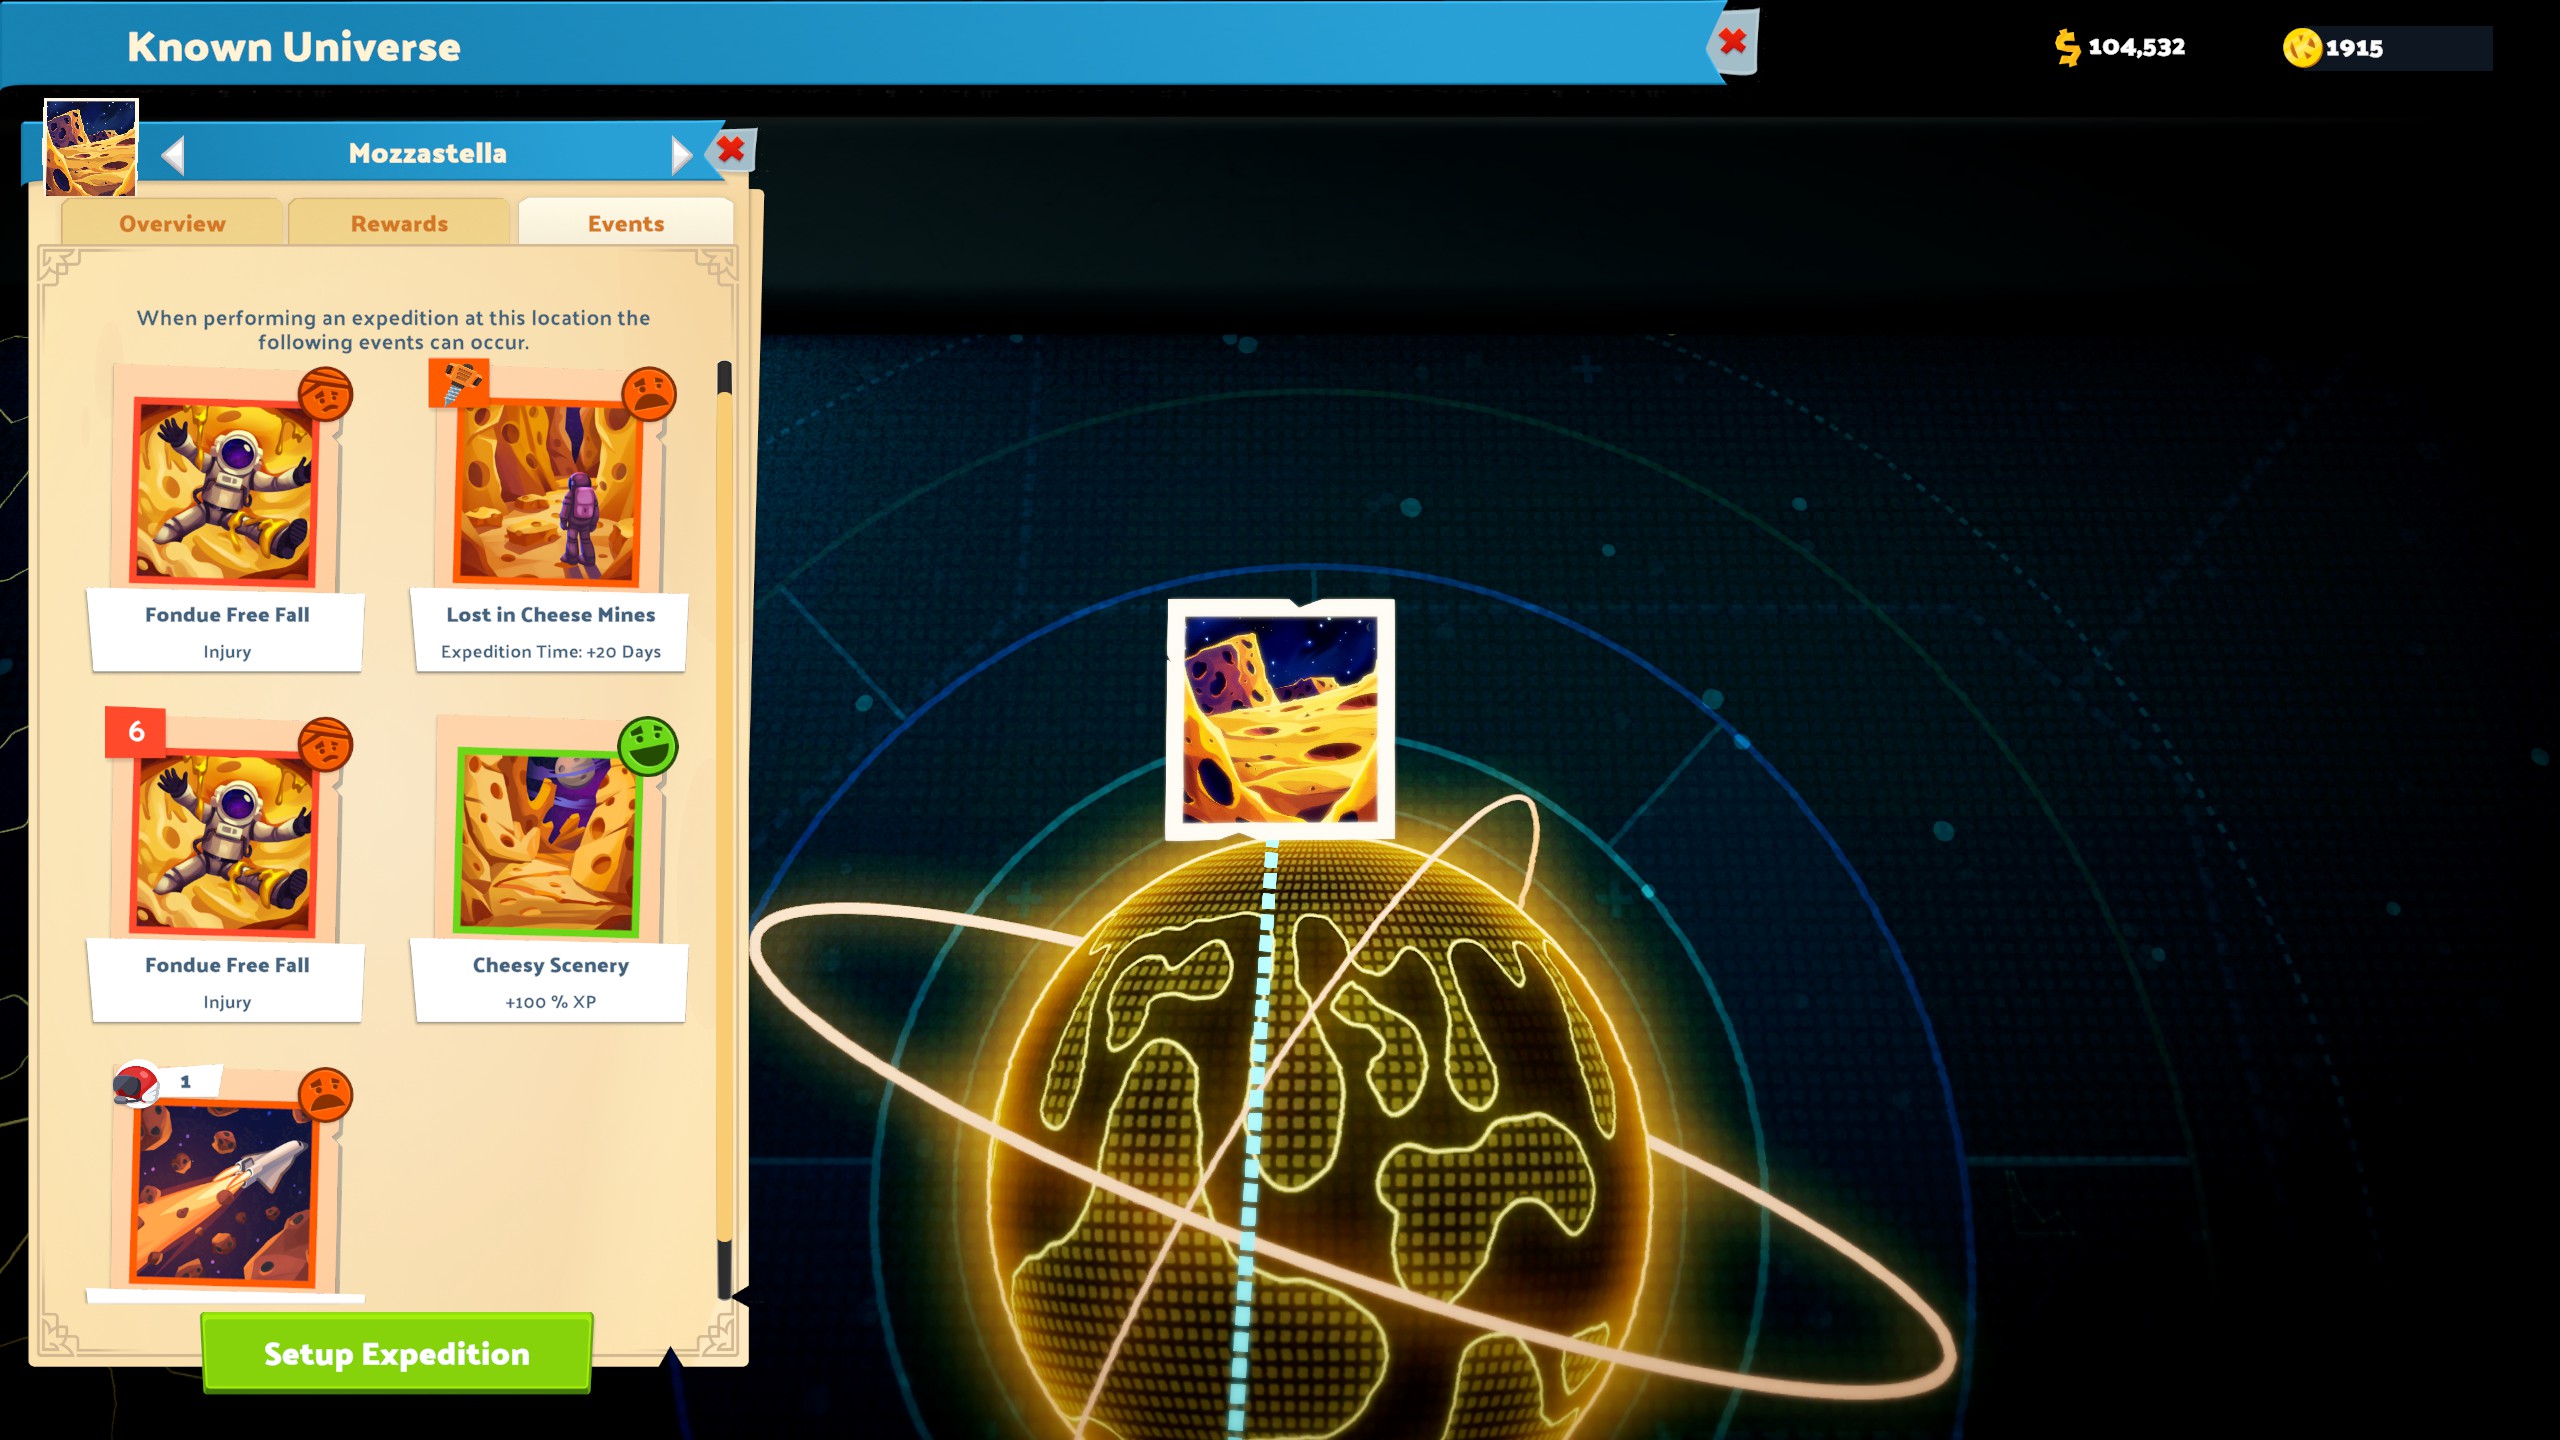Click sad face icon on spaceship card

[325, 1094]
